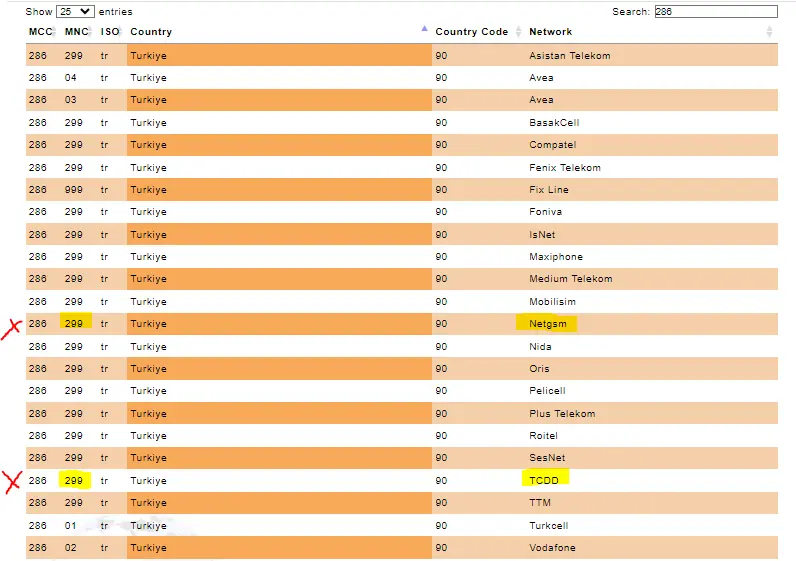Click Turkiye country in Vodafone row
Viewport: 796px width, 561px height.
(148, 548)
